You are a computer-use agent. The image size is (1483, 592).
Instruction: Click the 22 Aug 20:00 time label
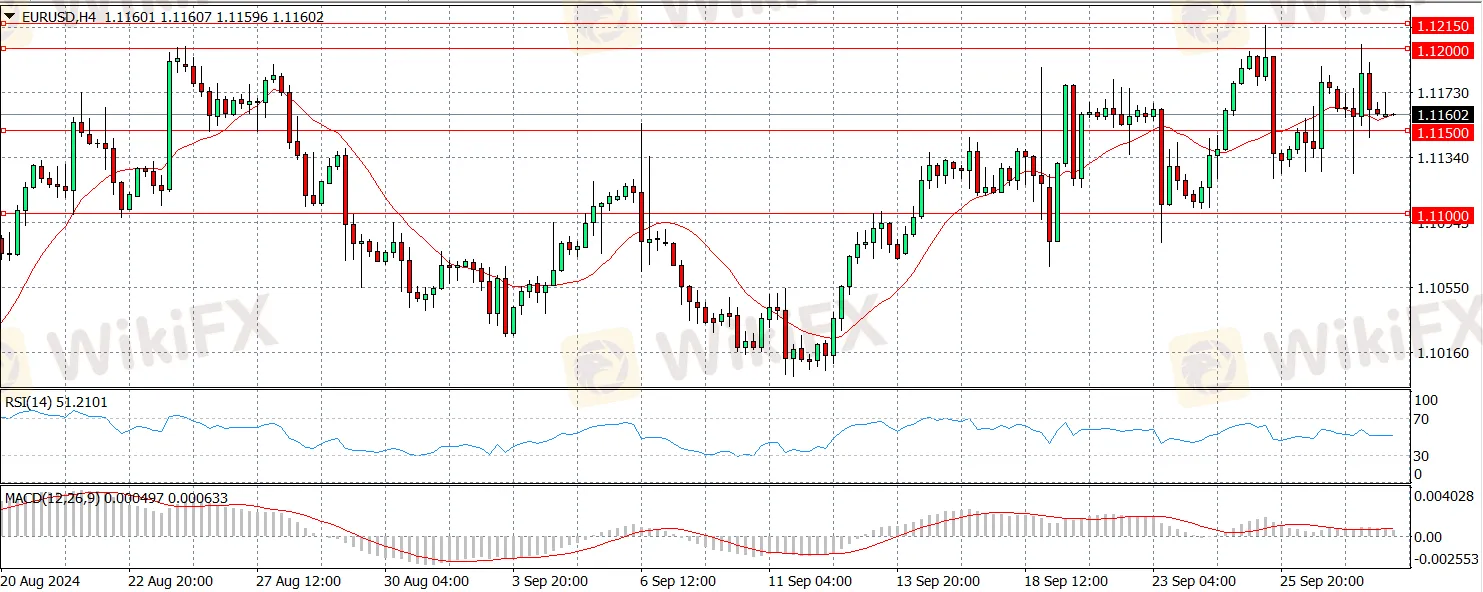pyautogui.click(x=170, y=581)
